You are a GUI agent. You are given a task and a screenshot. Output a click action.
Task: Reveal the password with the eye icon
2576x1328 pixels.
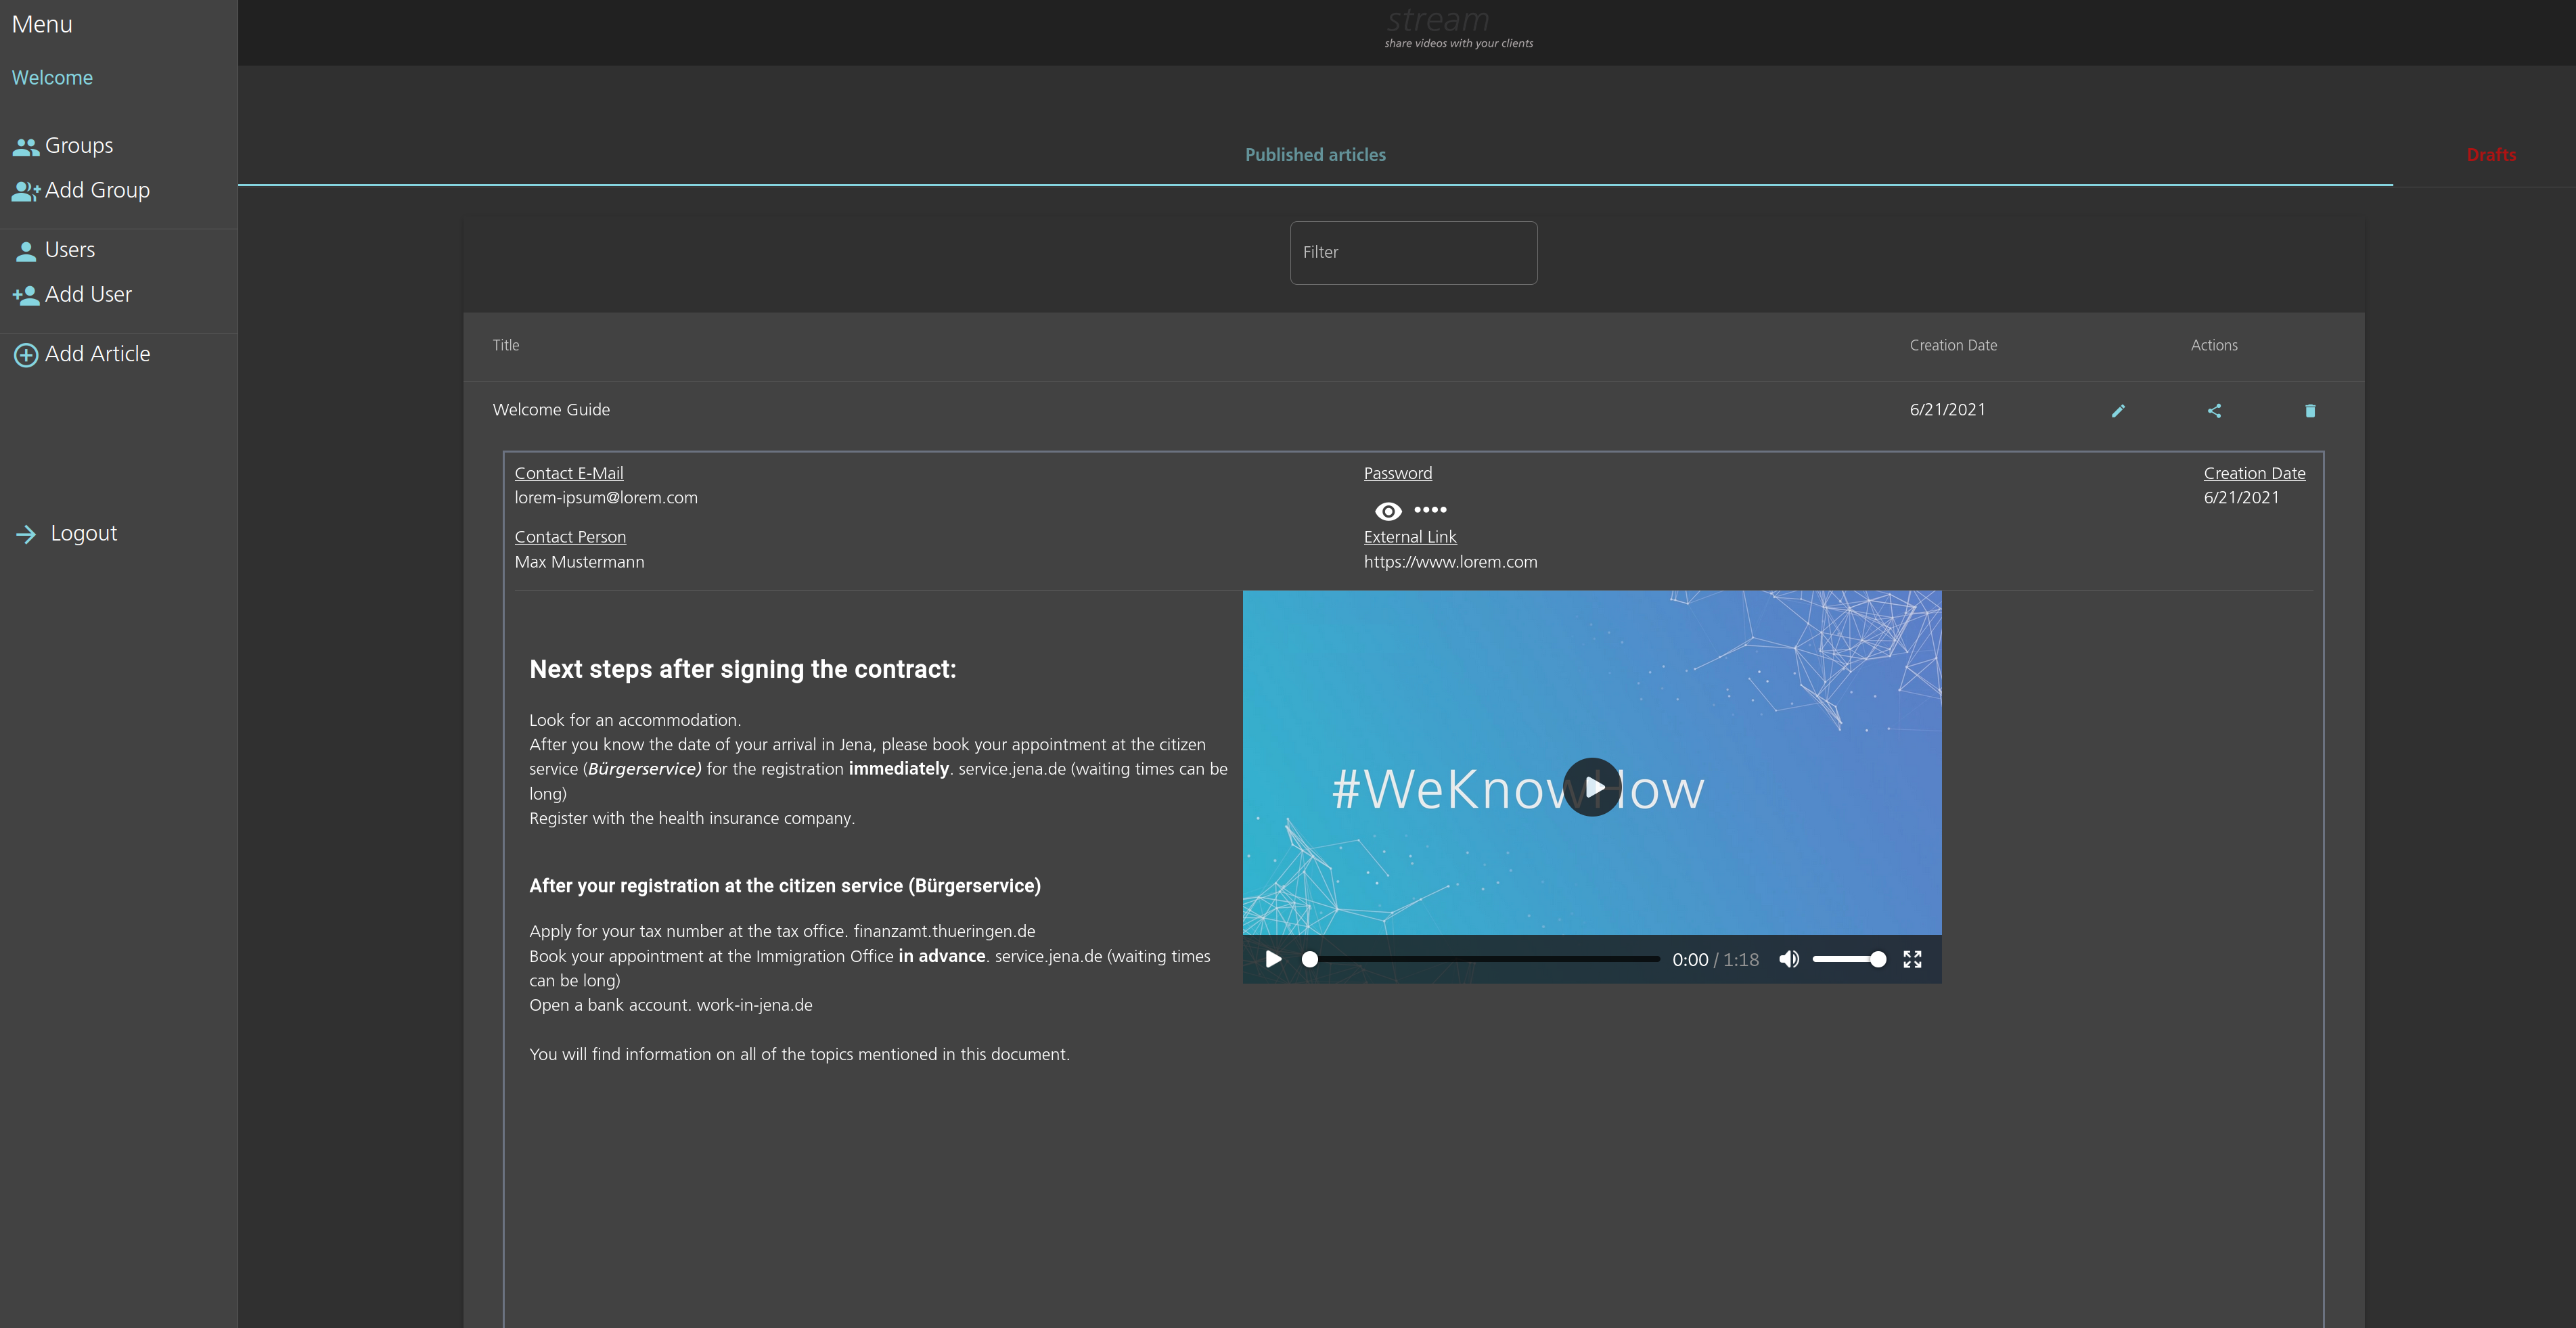[1388, 511]
